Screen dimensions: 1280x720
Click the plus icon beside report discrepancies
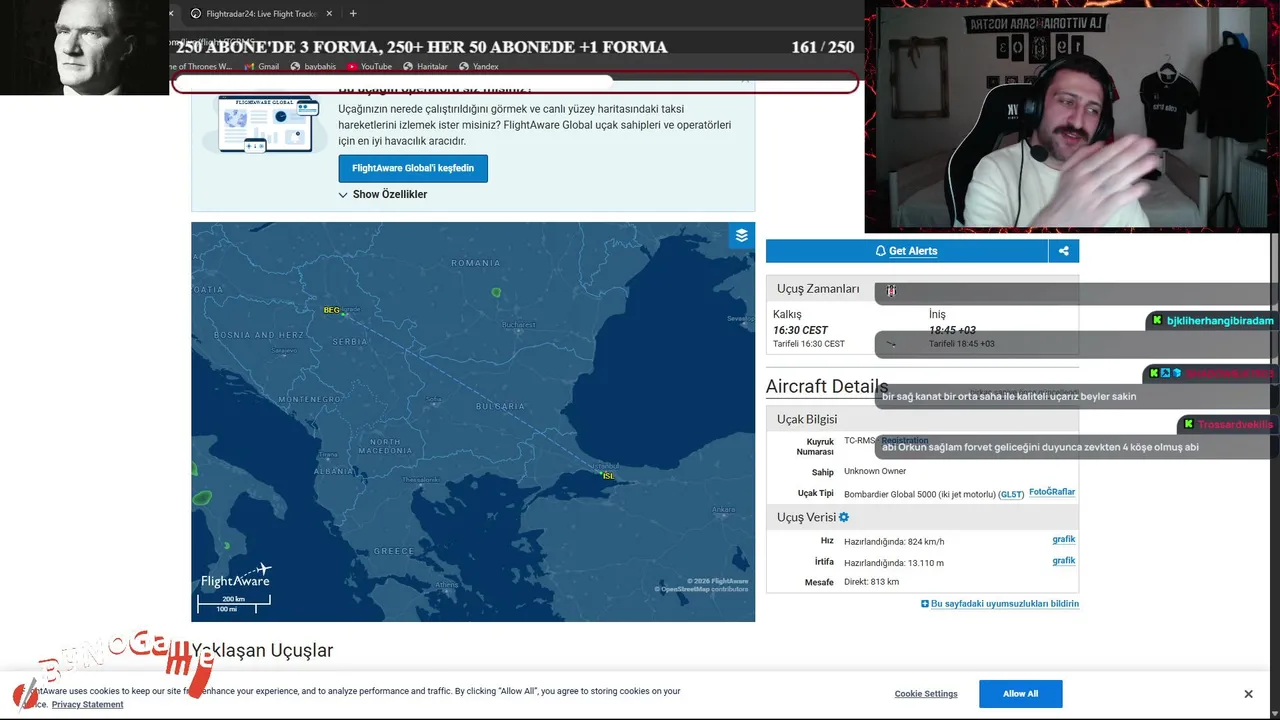(925, 604)
